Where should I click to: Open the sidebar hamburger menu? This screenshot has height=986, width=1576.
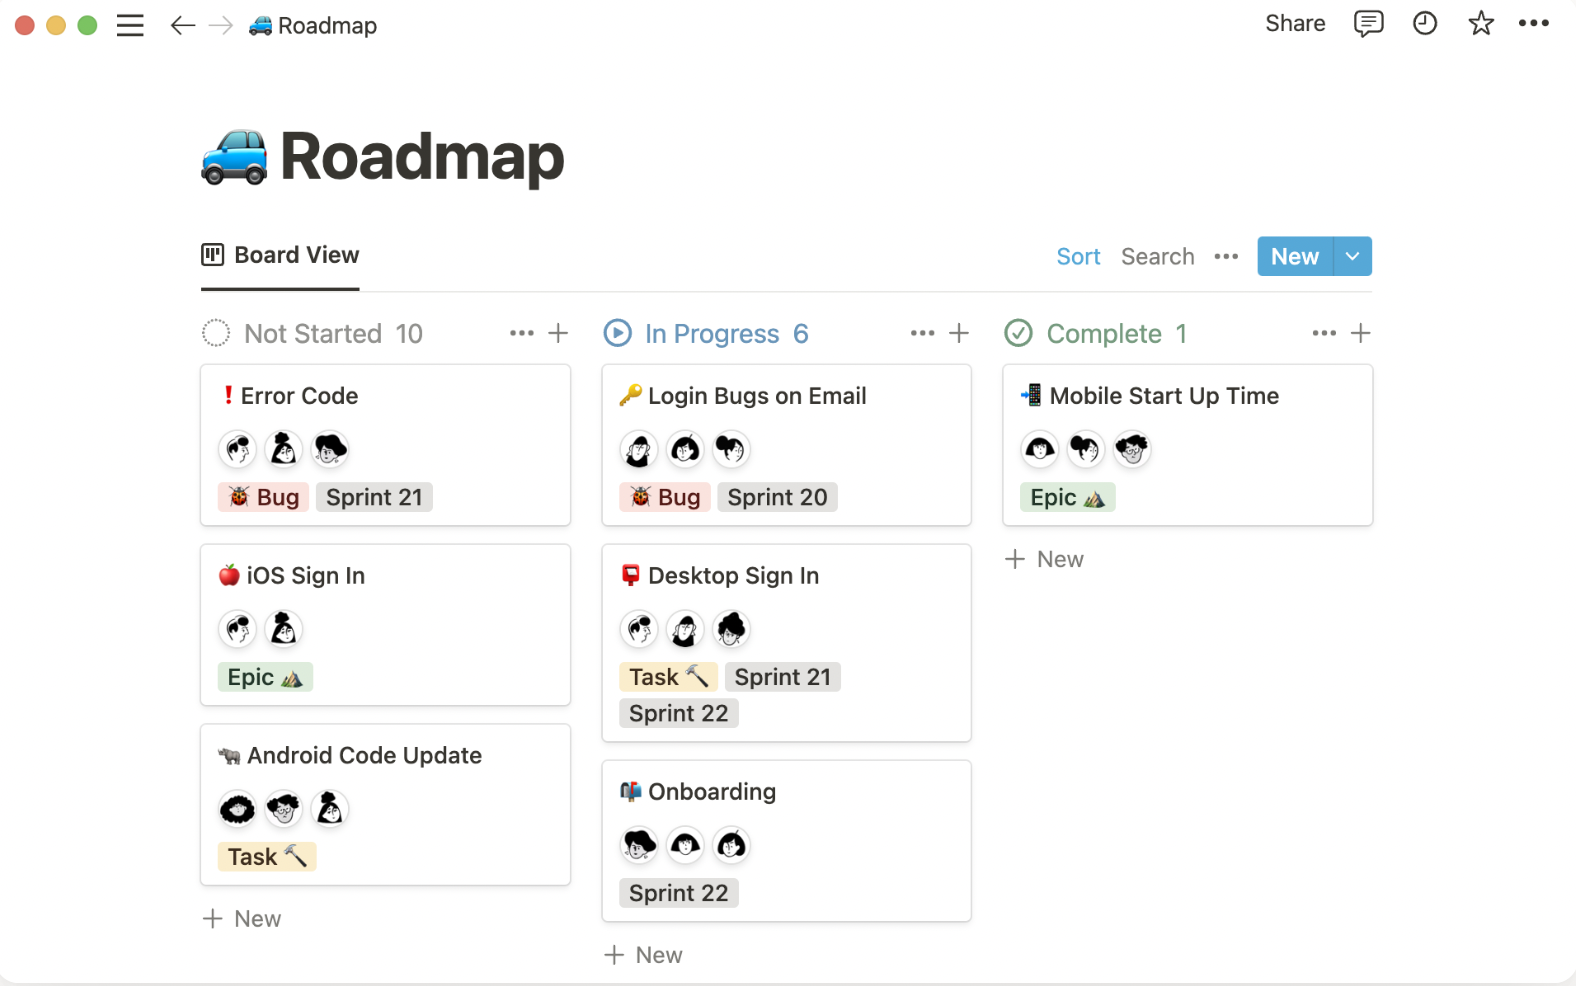pos(130,25)
